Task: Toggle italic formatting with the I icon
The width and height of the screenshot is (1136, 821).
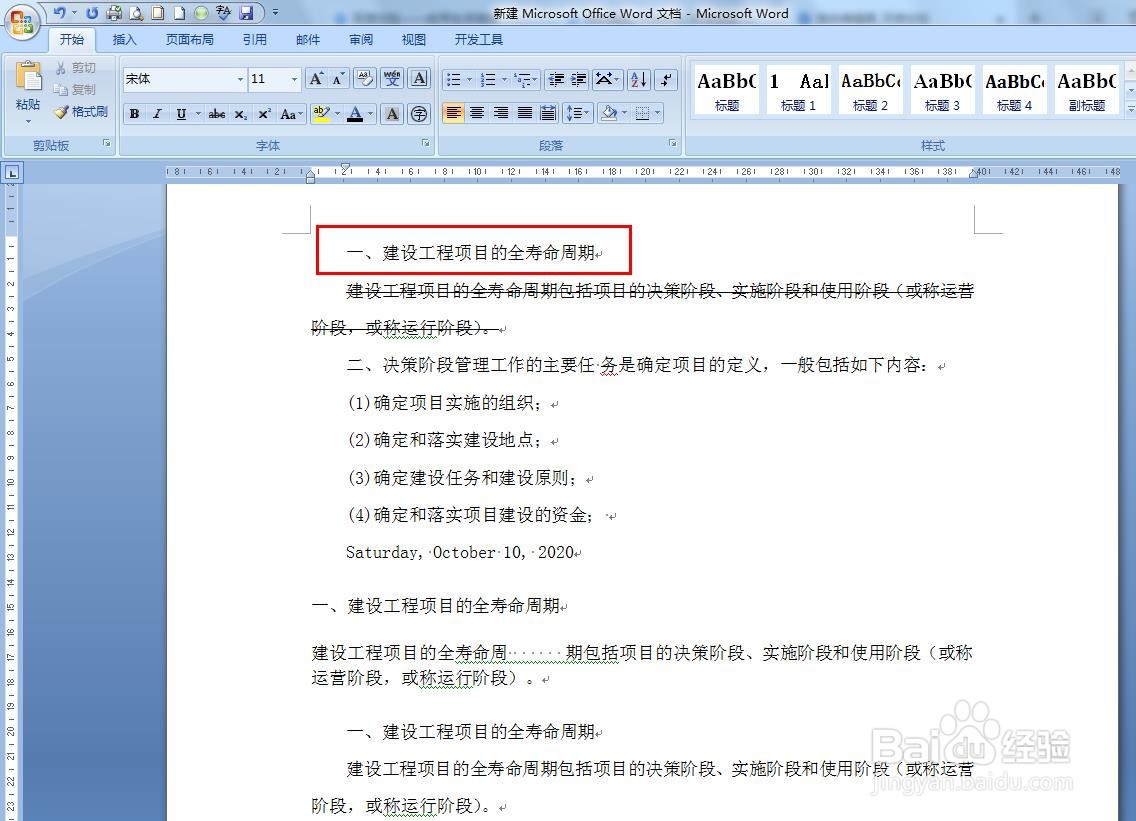Action: (x=158, y=113)
